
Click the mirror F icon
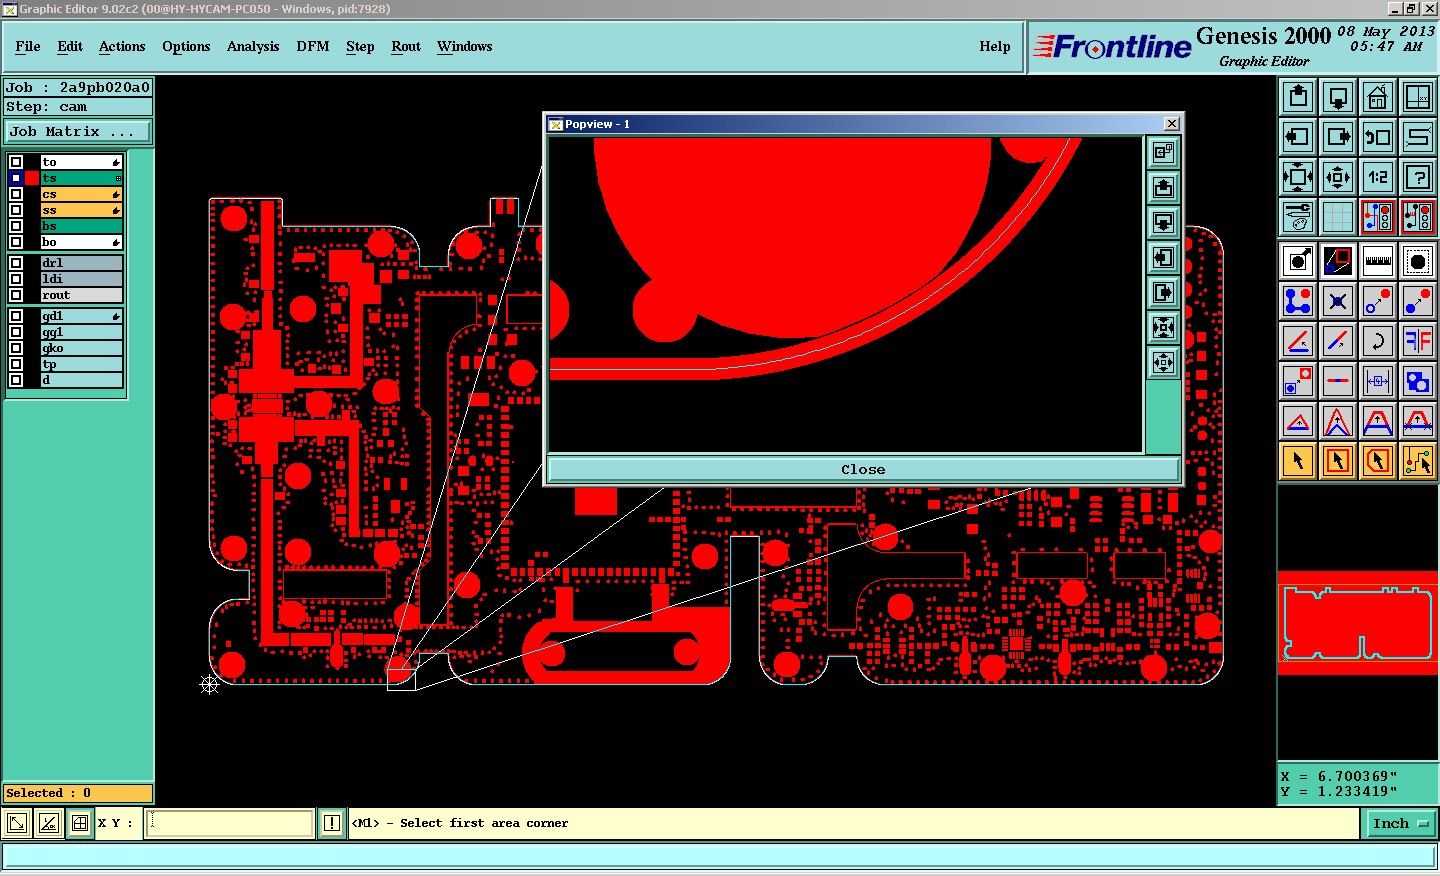(1418, 341)
